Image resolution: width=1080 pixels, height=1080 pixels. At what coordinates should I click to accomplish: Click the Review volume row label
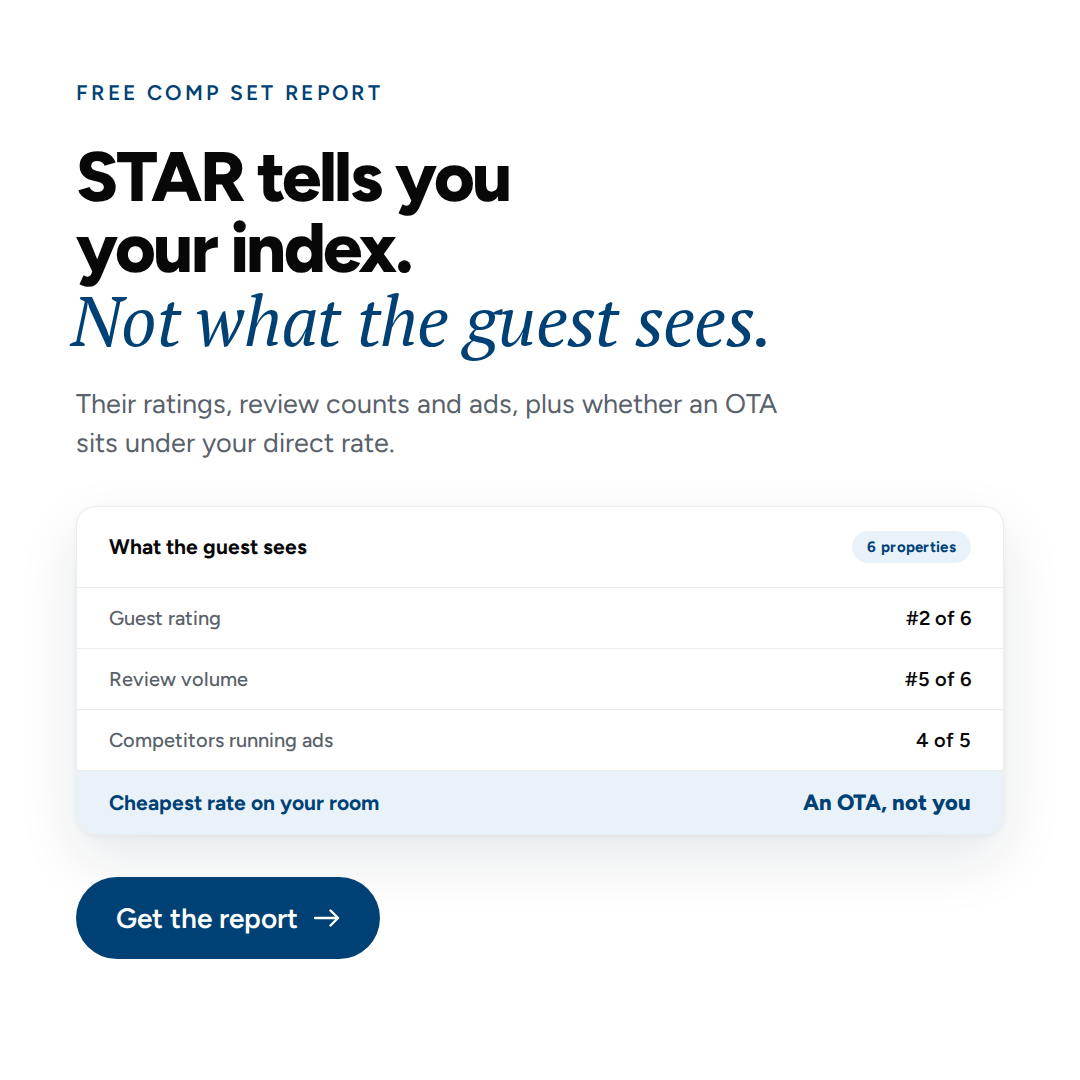point(178,679)
